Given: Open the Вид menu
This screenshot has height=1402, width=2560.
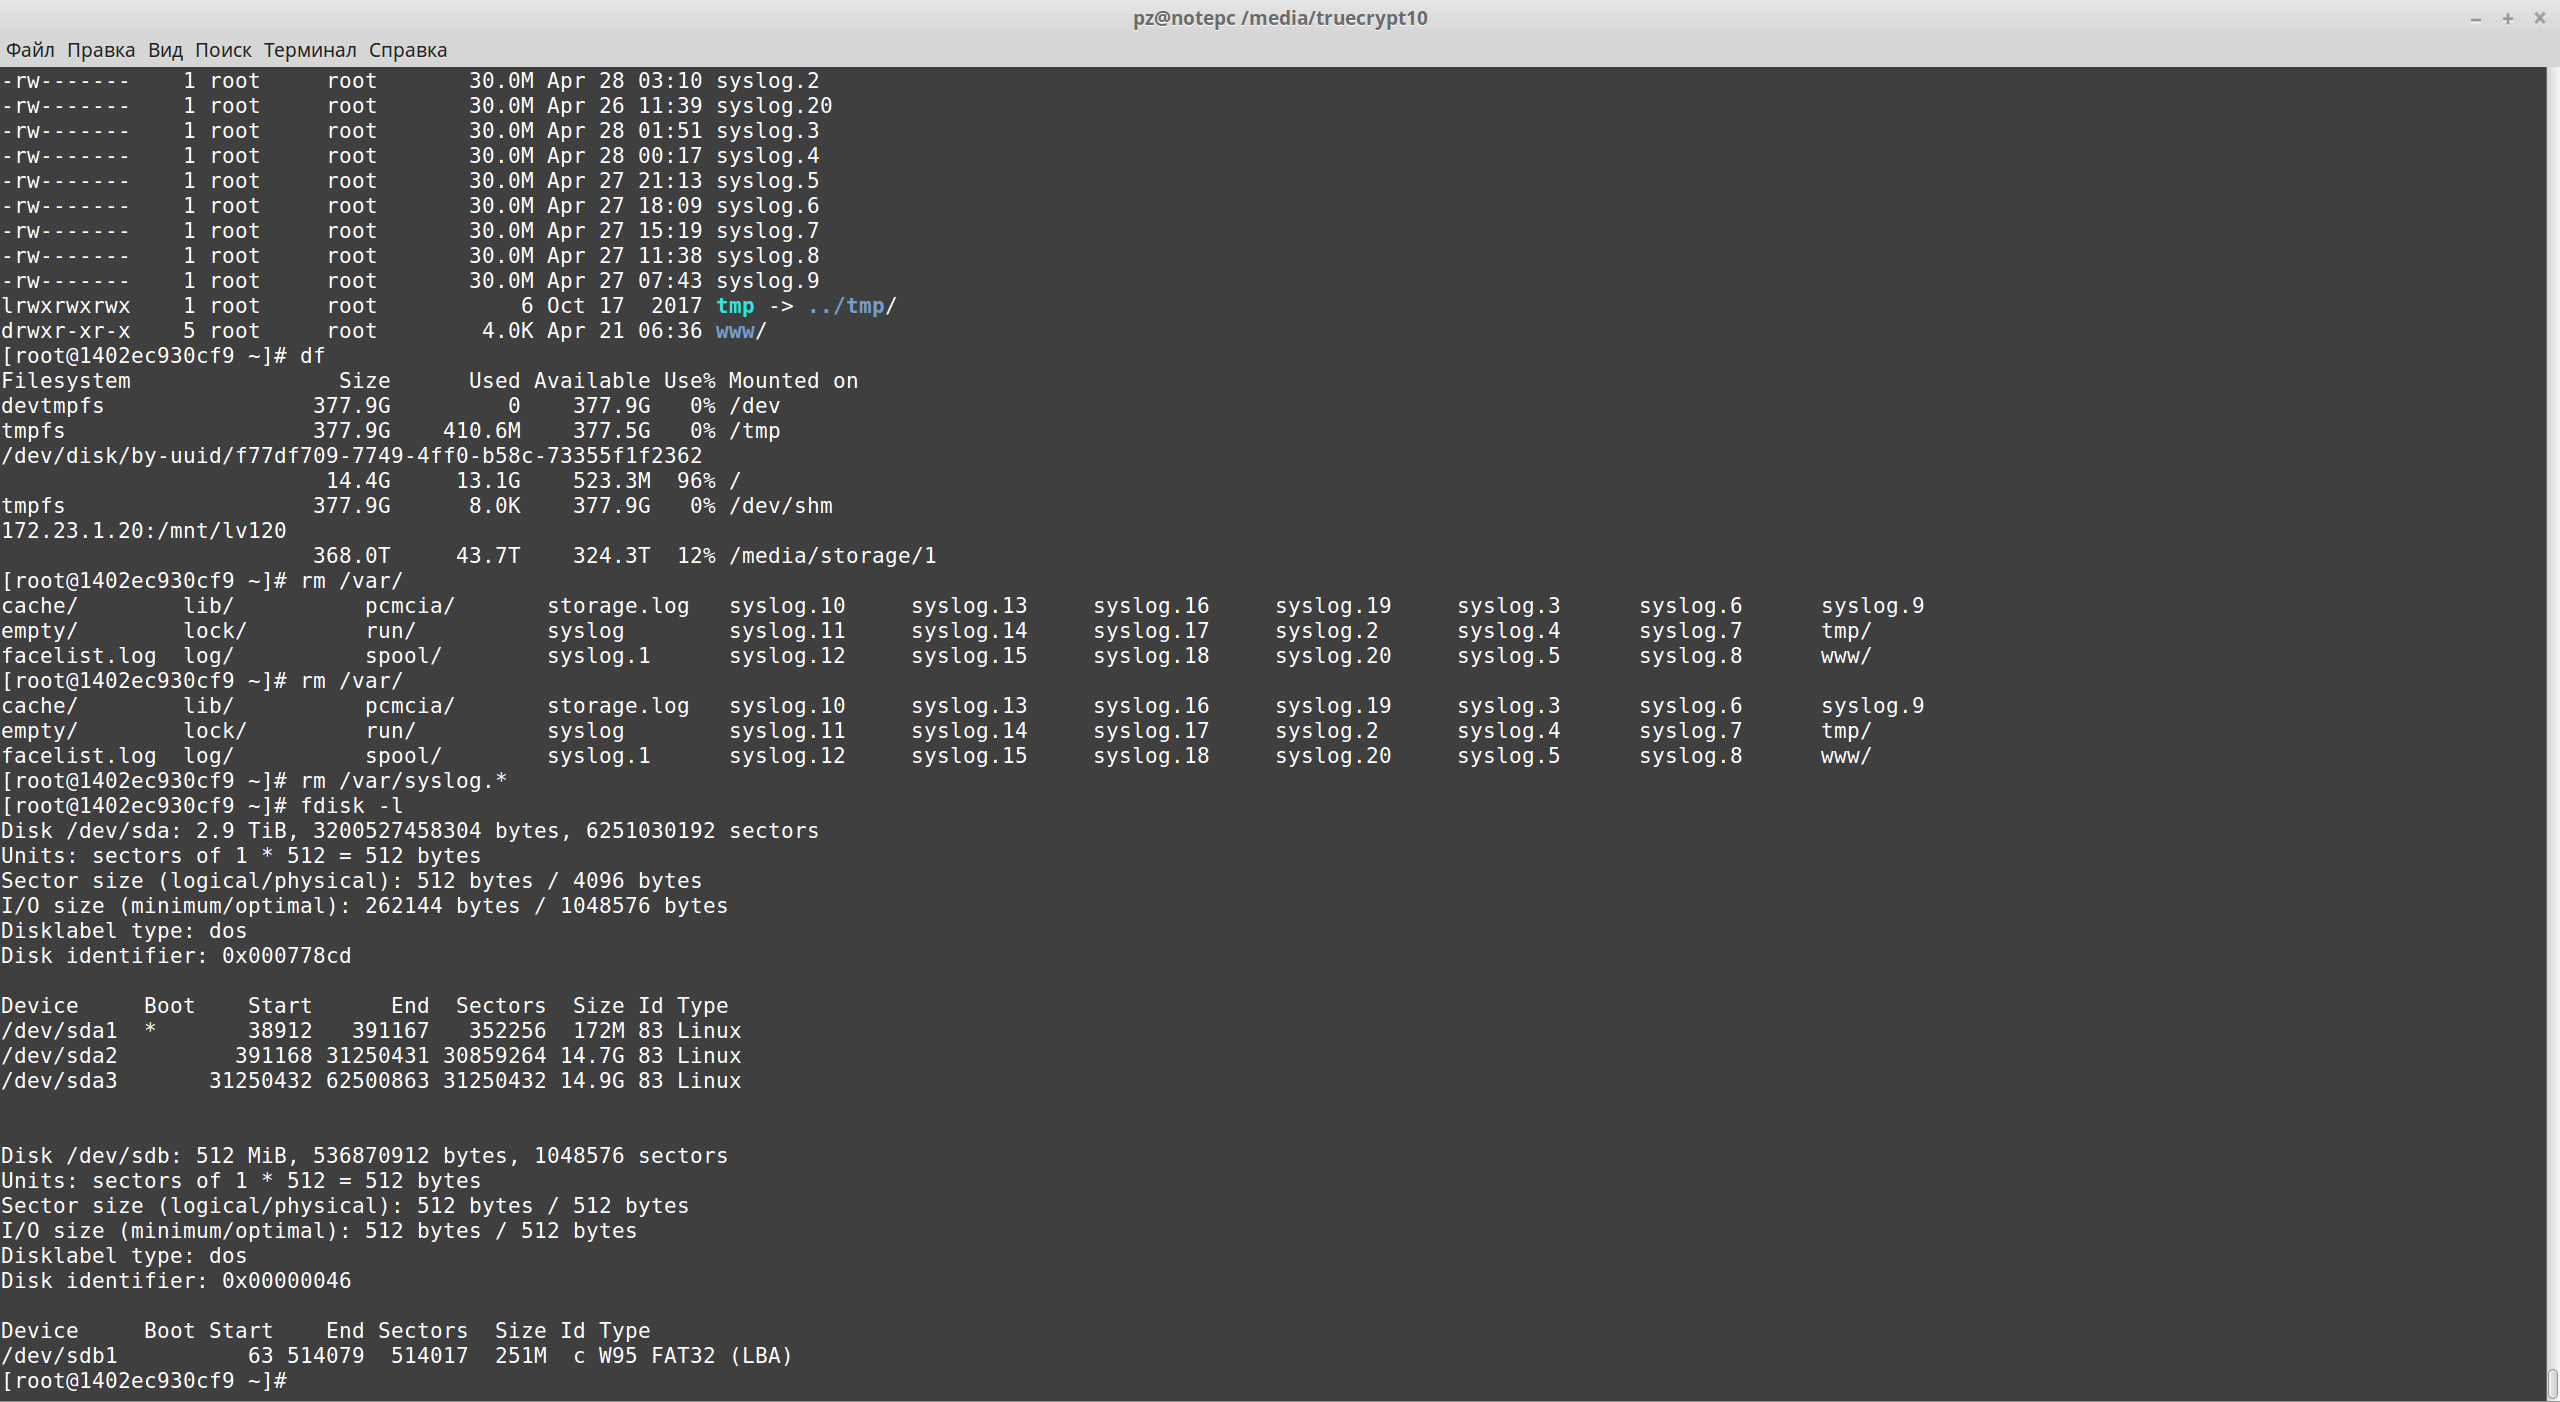Looking at the screenshot, I should 165,50.
